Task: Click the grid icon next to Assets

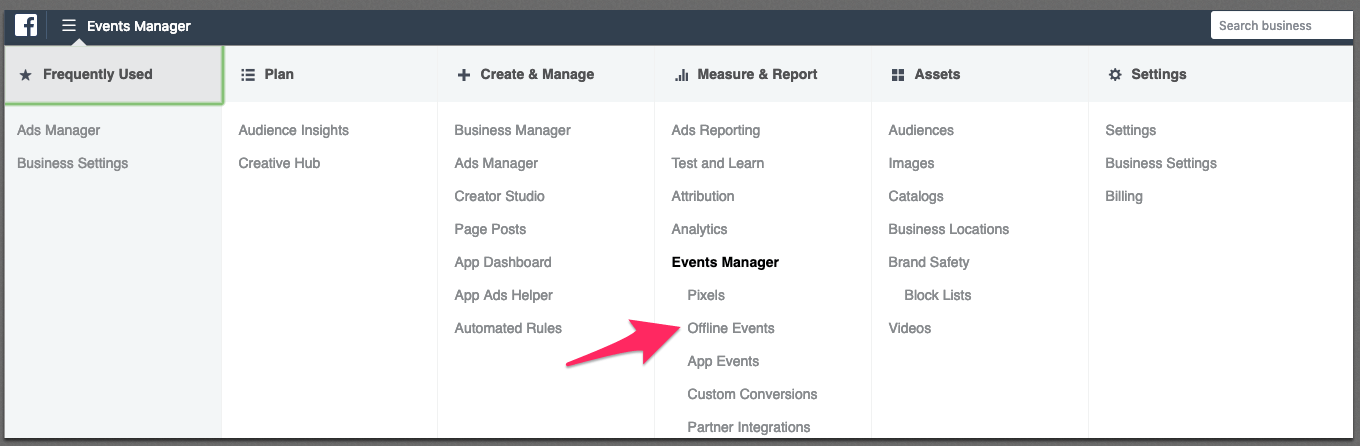Action: tap(898, 74)
